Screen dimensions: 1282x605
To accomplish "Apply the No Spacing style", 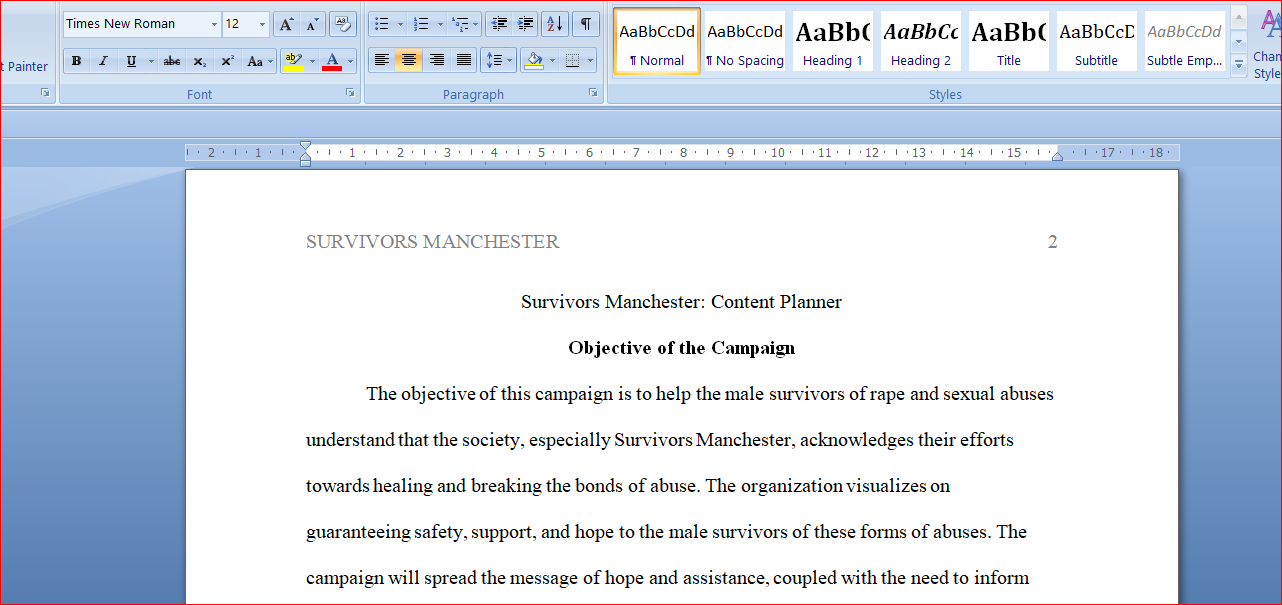I will pos(745,41).
